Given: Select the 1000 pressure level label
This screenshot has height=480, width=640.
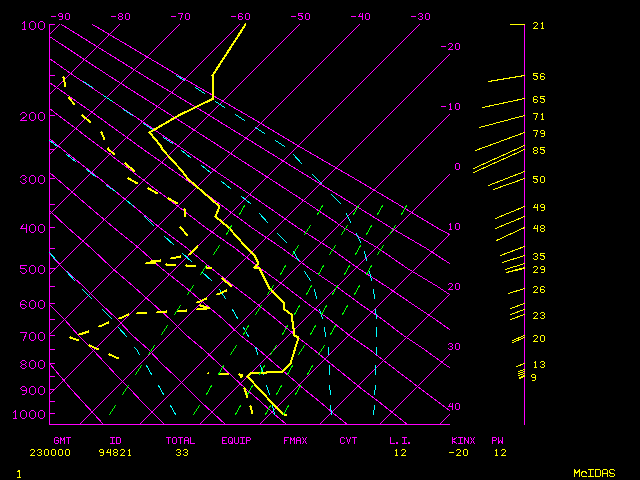Looking at the screenshot, I should [32, 414].
